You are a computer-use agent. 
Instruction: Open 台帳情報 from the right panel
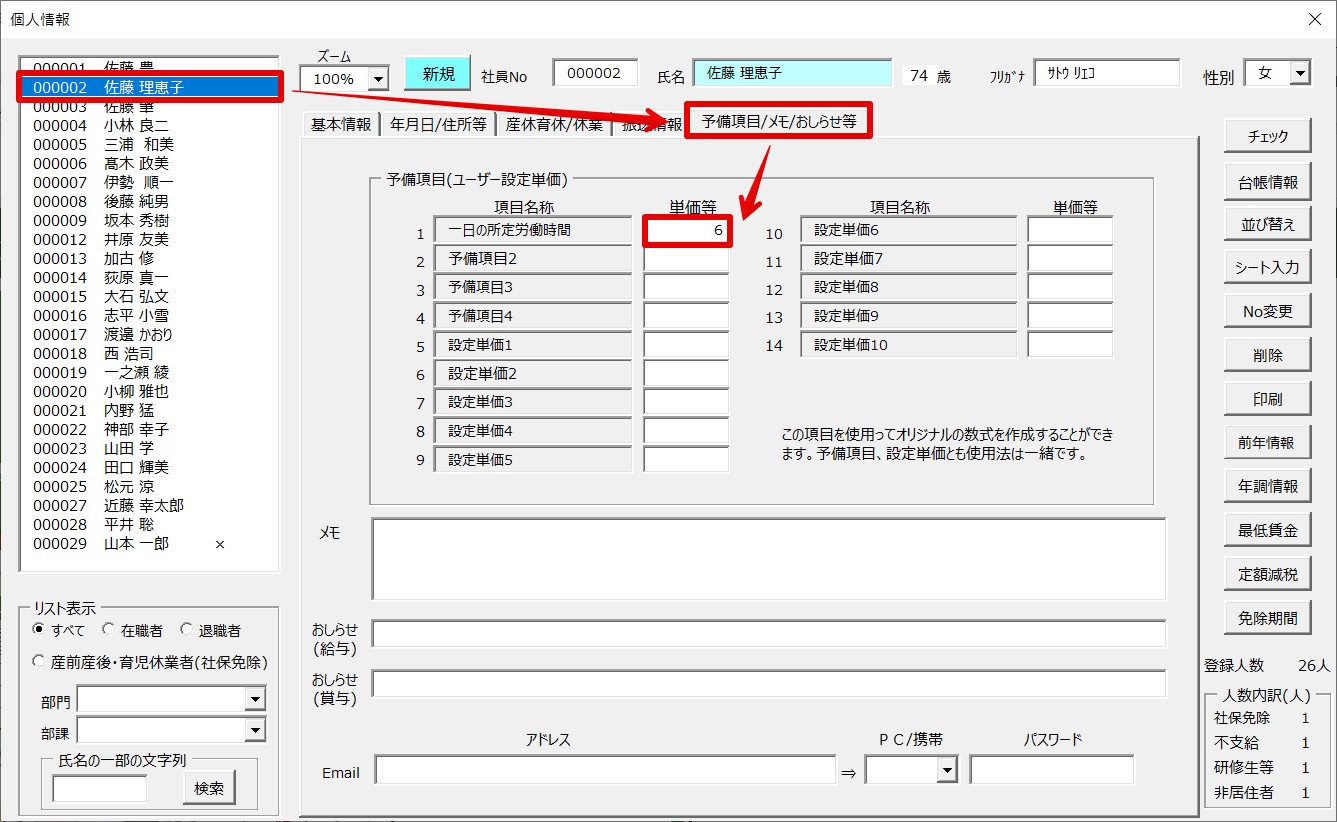(1267, 182)
